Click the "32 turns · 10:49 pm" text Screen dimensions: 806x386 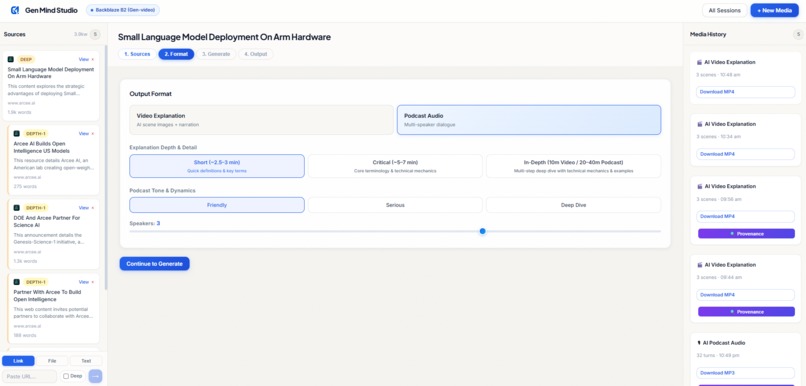click(718, 355)
